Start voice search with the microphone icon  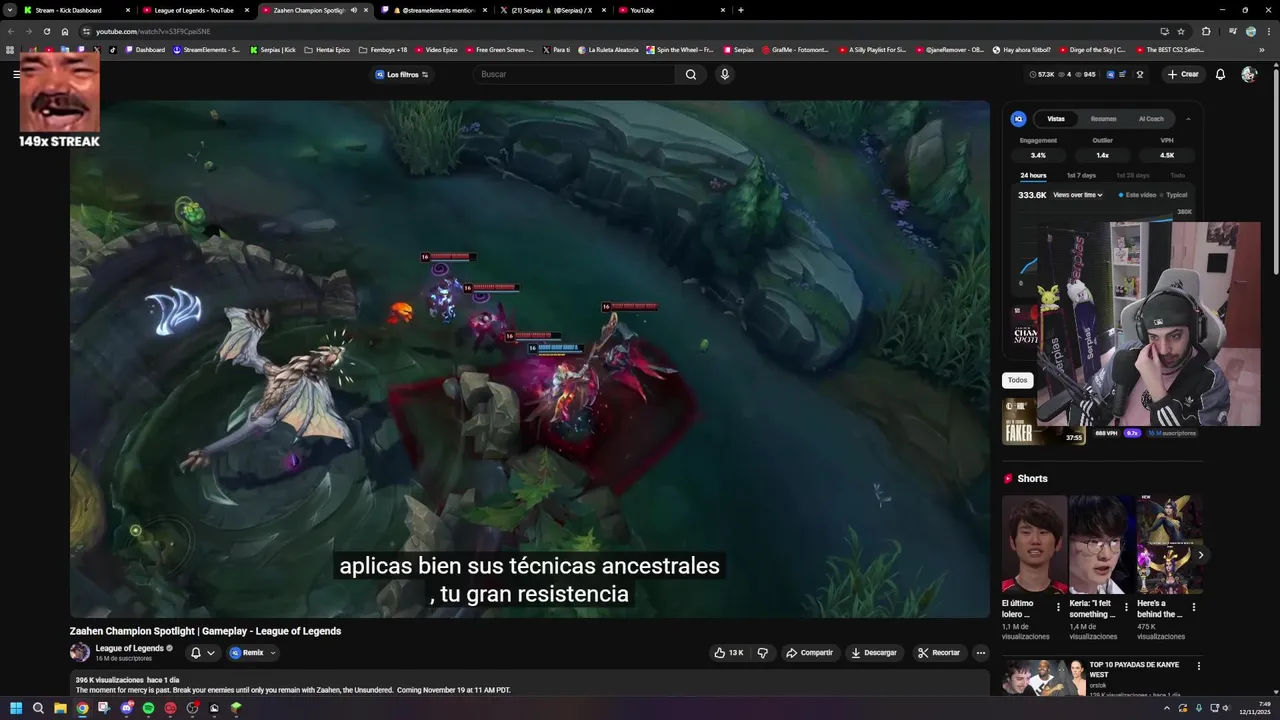[x=725, y=74]
